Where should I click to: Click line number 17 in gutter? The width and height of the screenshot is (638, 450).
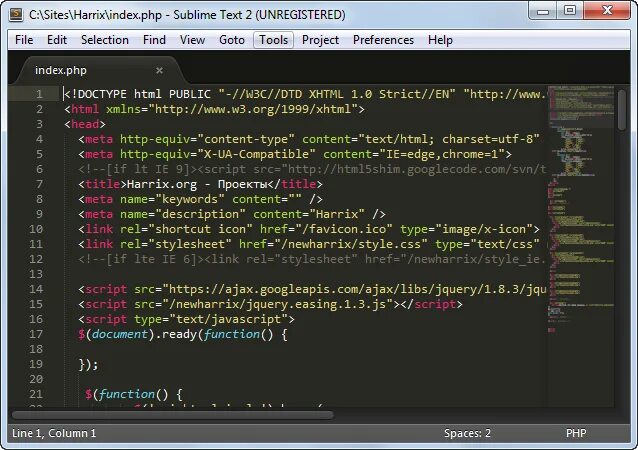pos(36,334)
